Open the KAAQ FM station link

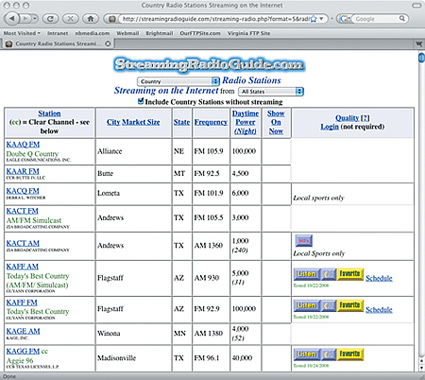23,144
